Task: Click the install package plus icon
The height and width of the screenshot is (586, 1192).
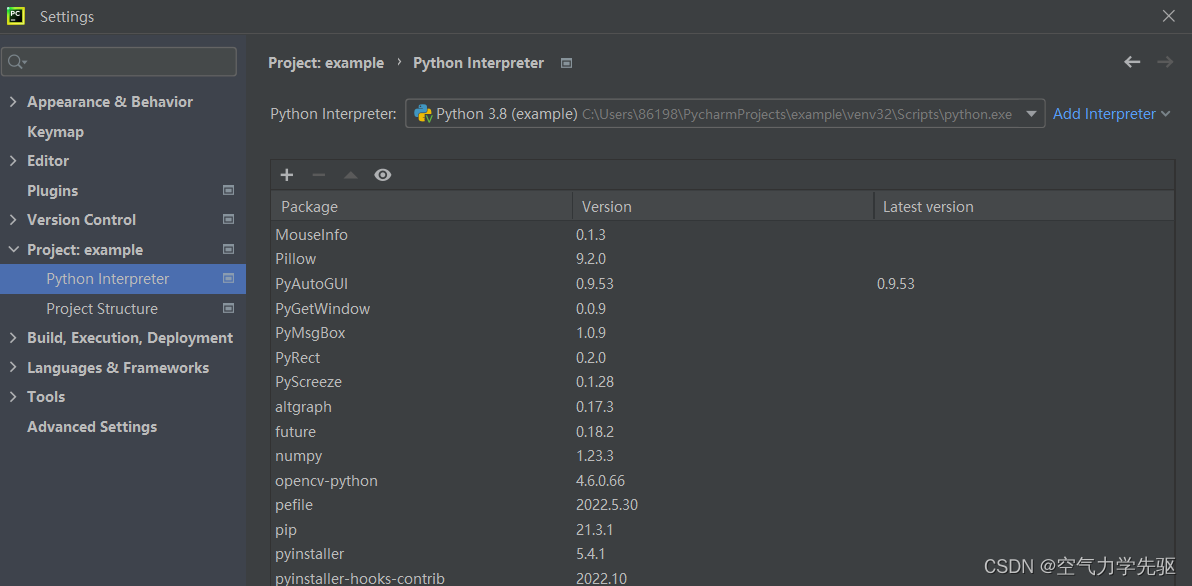Action: click(x=287, y=175)
